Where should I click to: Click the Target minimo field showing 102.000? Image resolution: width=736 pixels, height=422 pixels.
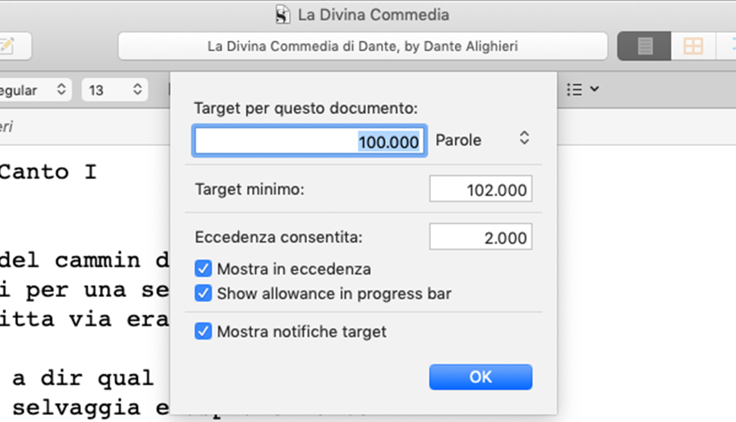[x=481, y=189]
